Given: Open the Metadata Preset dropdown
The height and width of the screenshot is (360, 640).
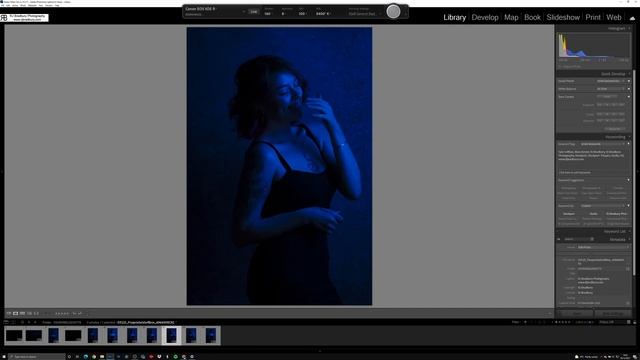Looking at the screenshot, I should [603, 247].
